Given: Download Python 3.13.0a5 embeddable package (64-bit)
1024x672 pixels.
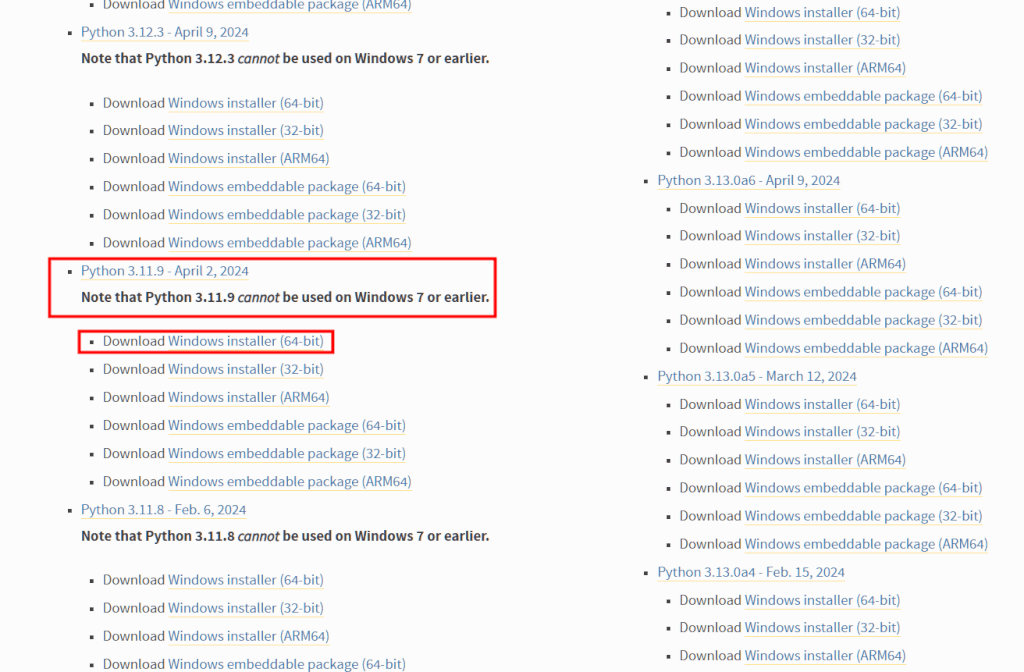Looking at the screenshot, I should [863, 488].
